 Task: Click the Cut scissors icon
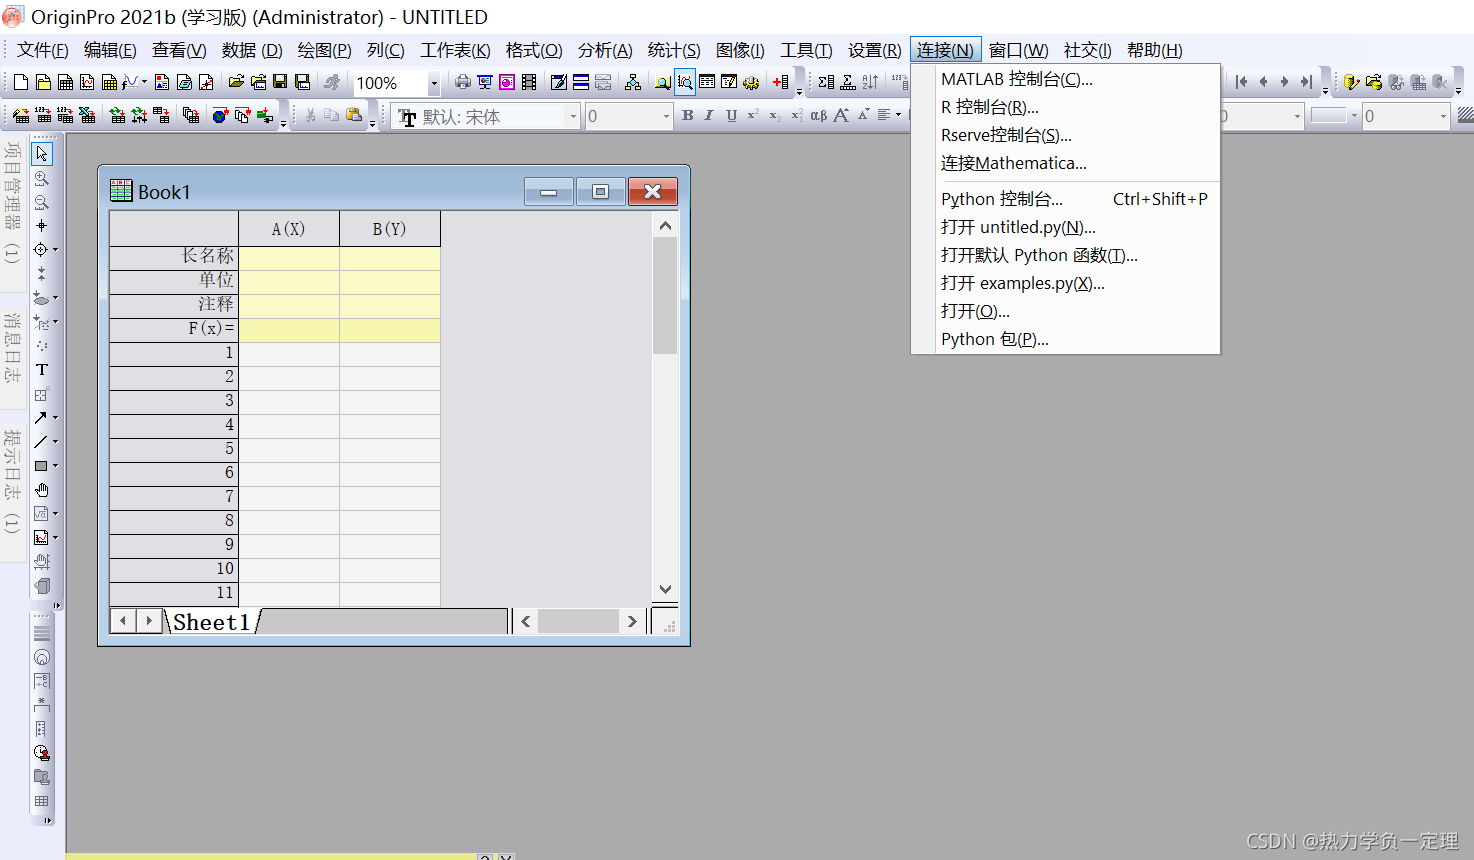(310, 115)
